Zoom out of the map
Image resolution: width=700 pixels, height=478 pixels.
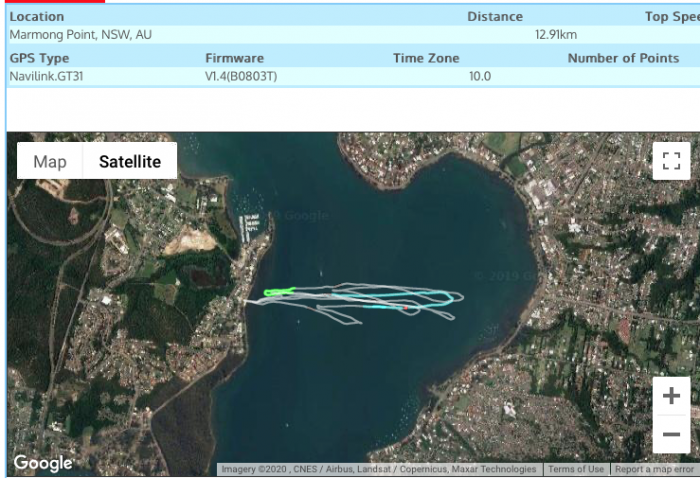tap(671, 435)
